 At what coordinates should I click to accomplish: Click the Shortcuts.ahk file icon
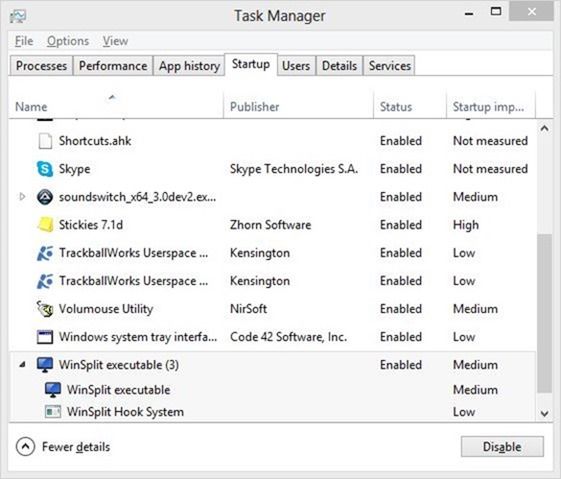click(x=45, y=141)
